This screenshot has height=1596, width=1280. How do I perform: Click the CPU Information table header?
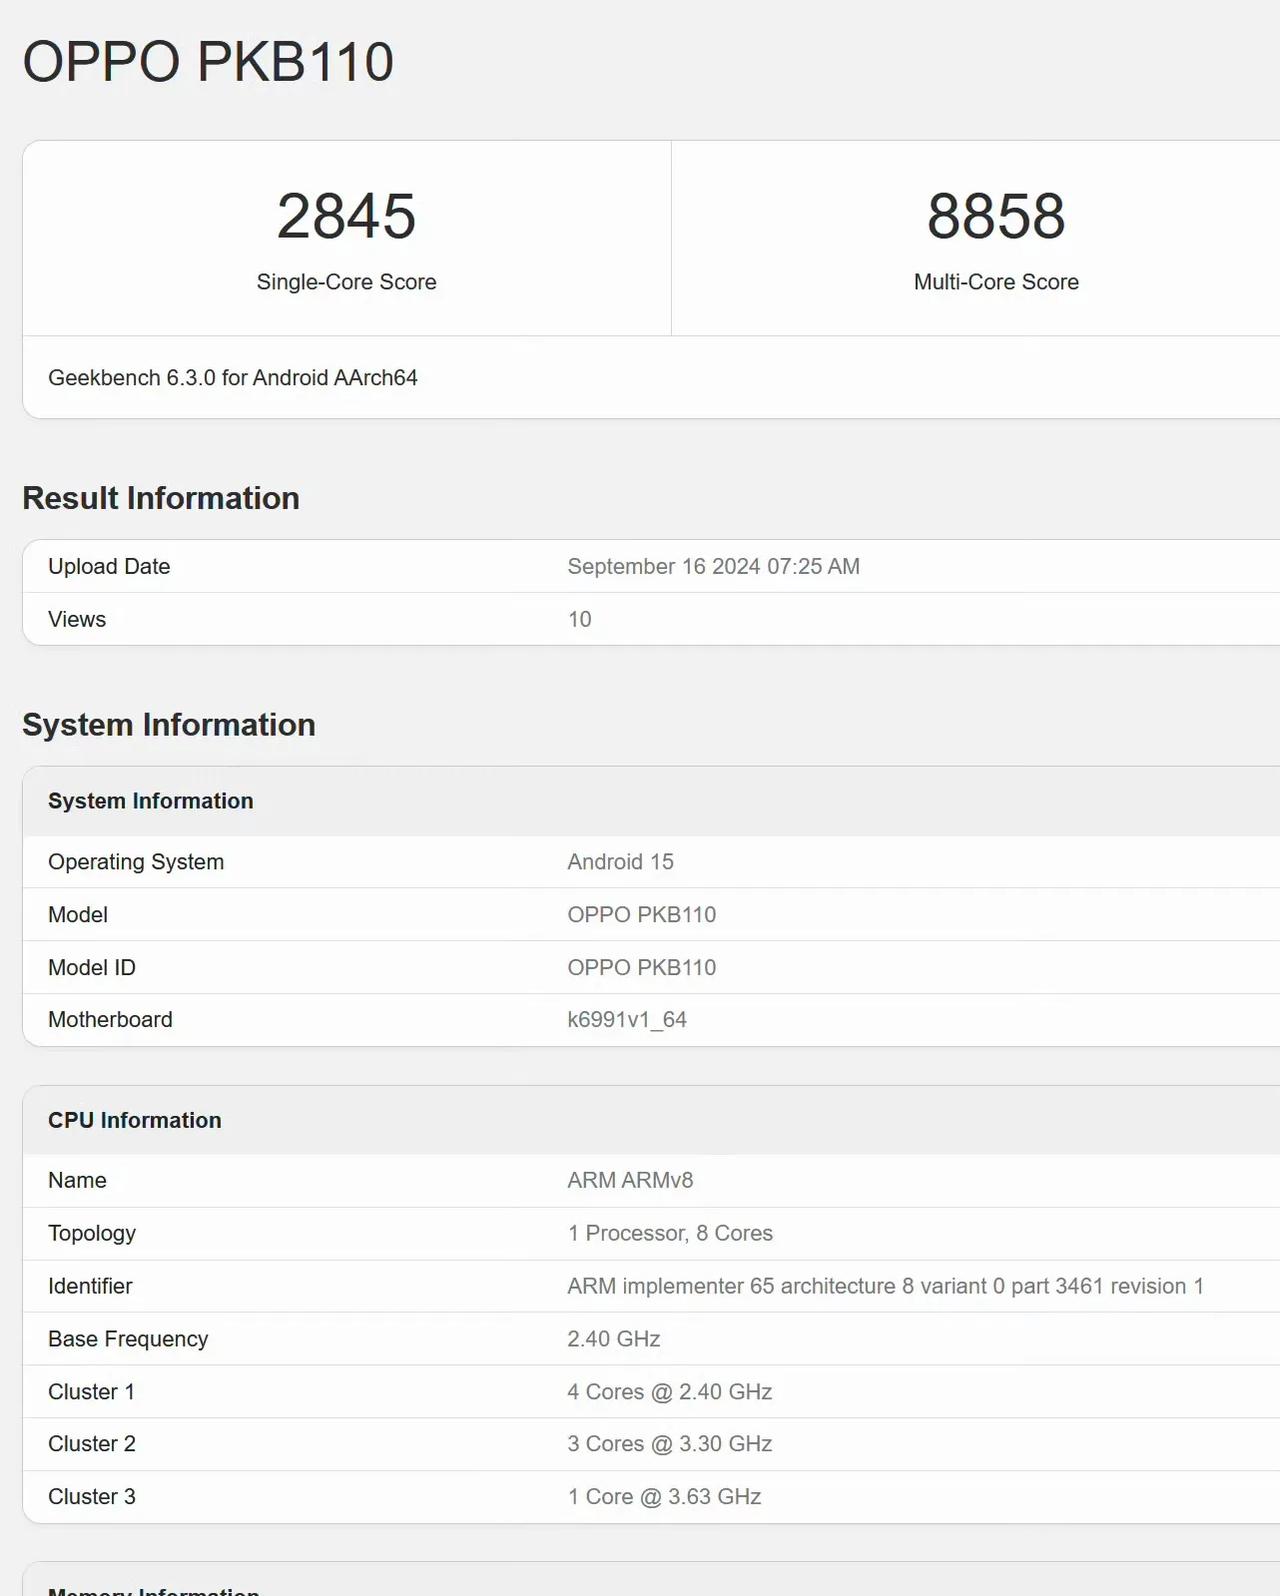(x=135, y=1120)
